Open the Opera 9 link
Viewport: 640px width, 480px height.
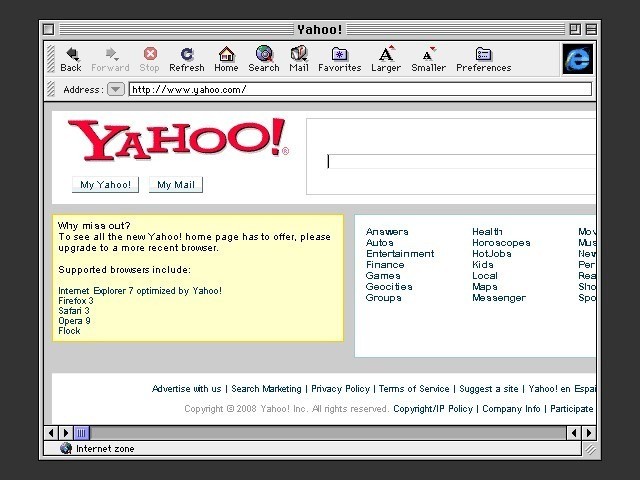74,321
